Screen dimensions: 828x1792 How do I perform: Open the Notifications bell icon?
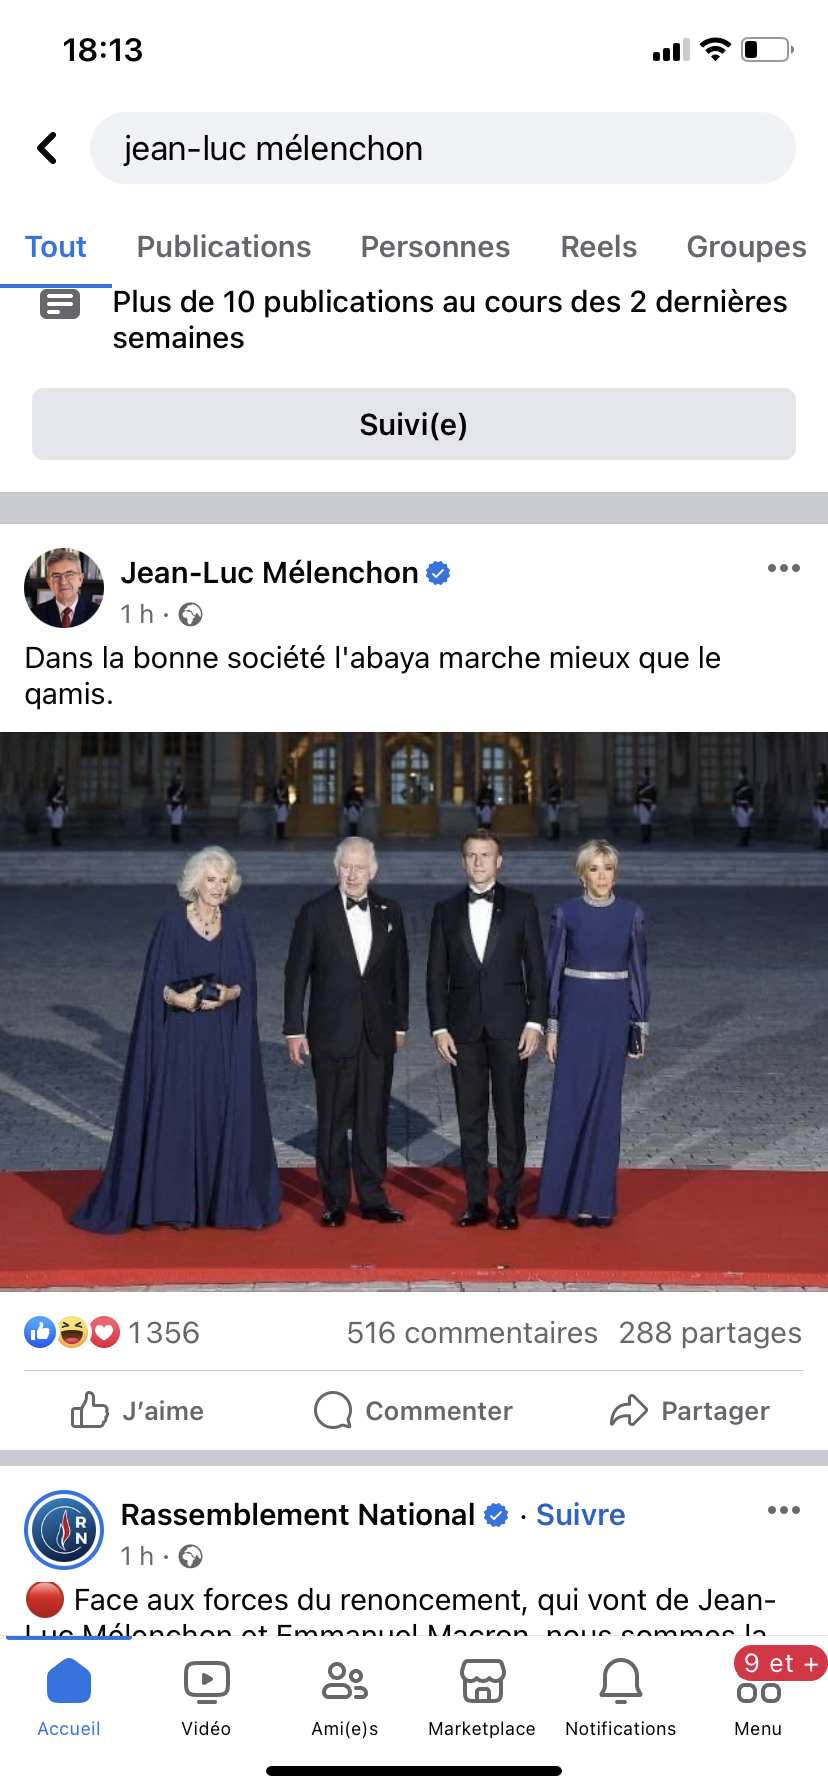(x=620, y=1682)
